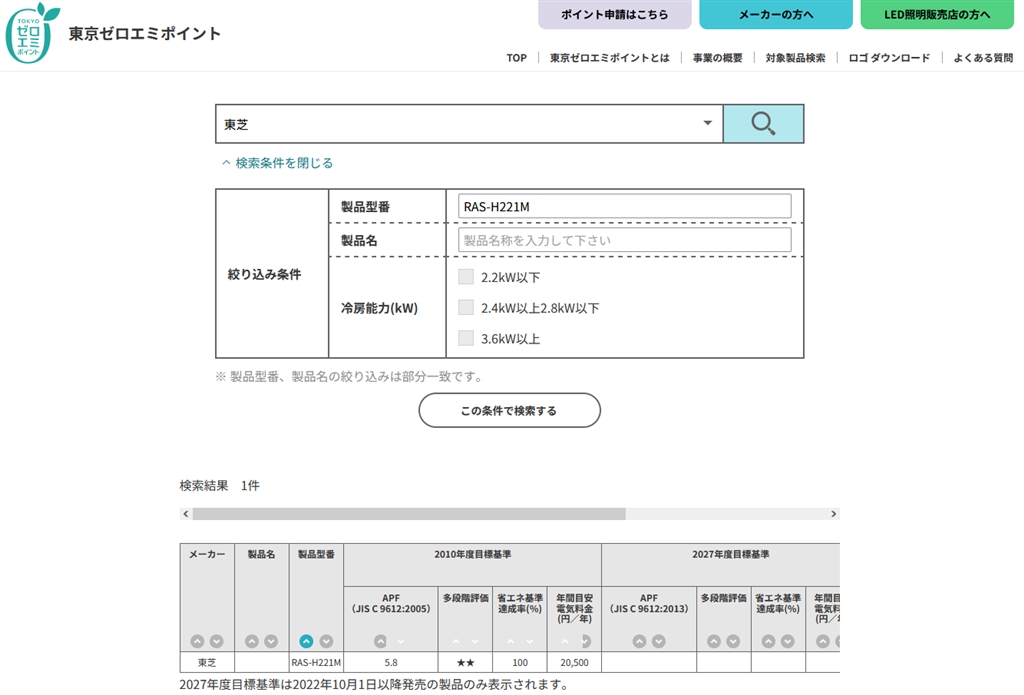This screenshot has width=1024, height=695.
Task: Click the magnifying glass search button
Action: click(763, 123)
